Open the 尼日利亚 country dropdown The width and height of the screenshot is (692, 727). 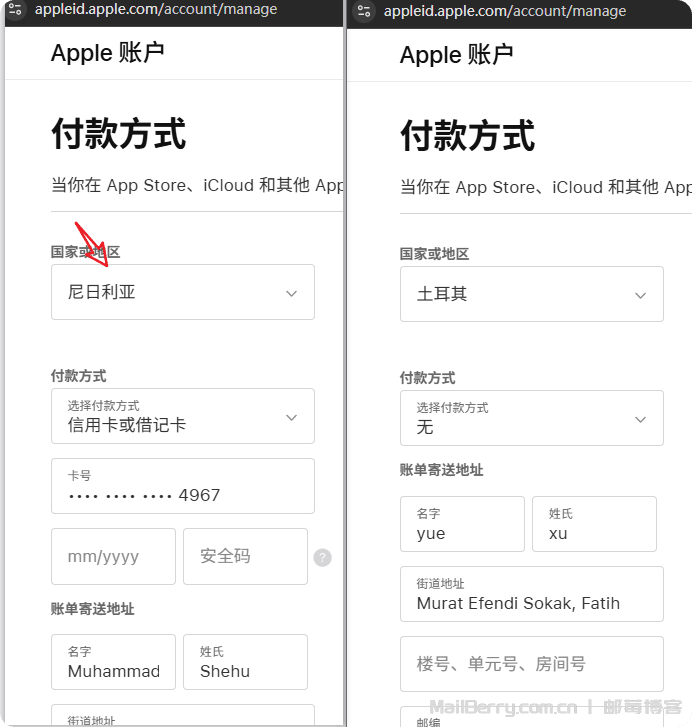click(183, 292)
